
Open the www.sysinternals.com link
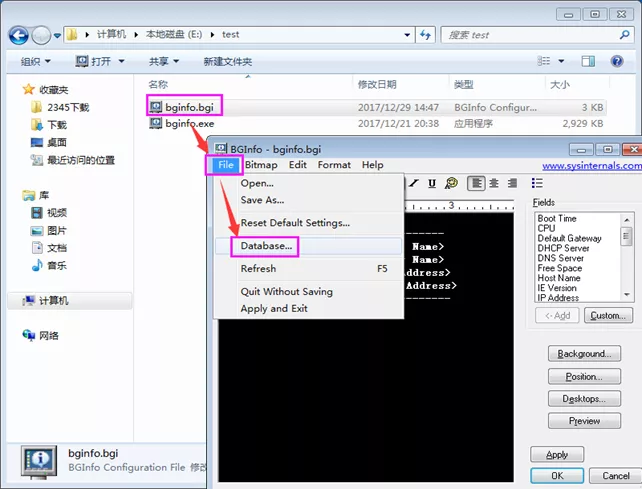tap(590, 165)
